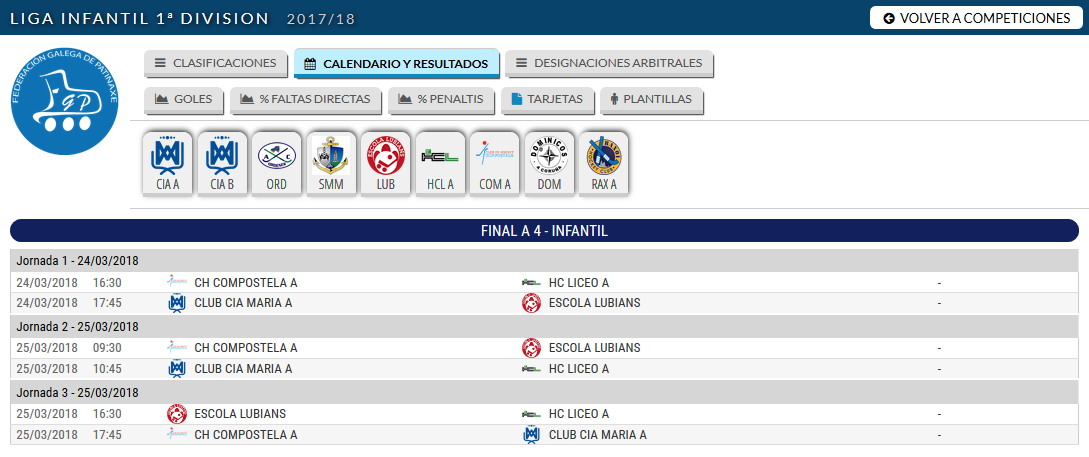Viewport: 1089px width, 457px height.
Task: Choose the ORD team crest
Action: pyautogui.click(x=276, y=164)
